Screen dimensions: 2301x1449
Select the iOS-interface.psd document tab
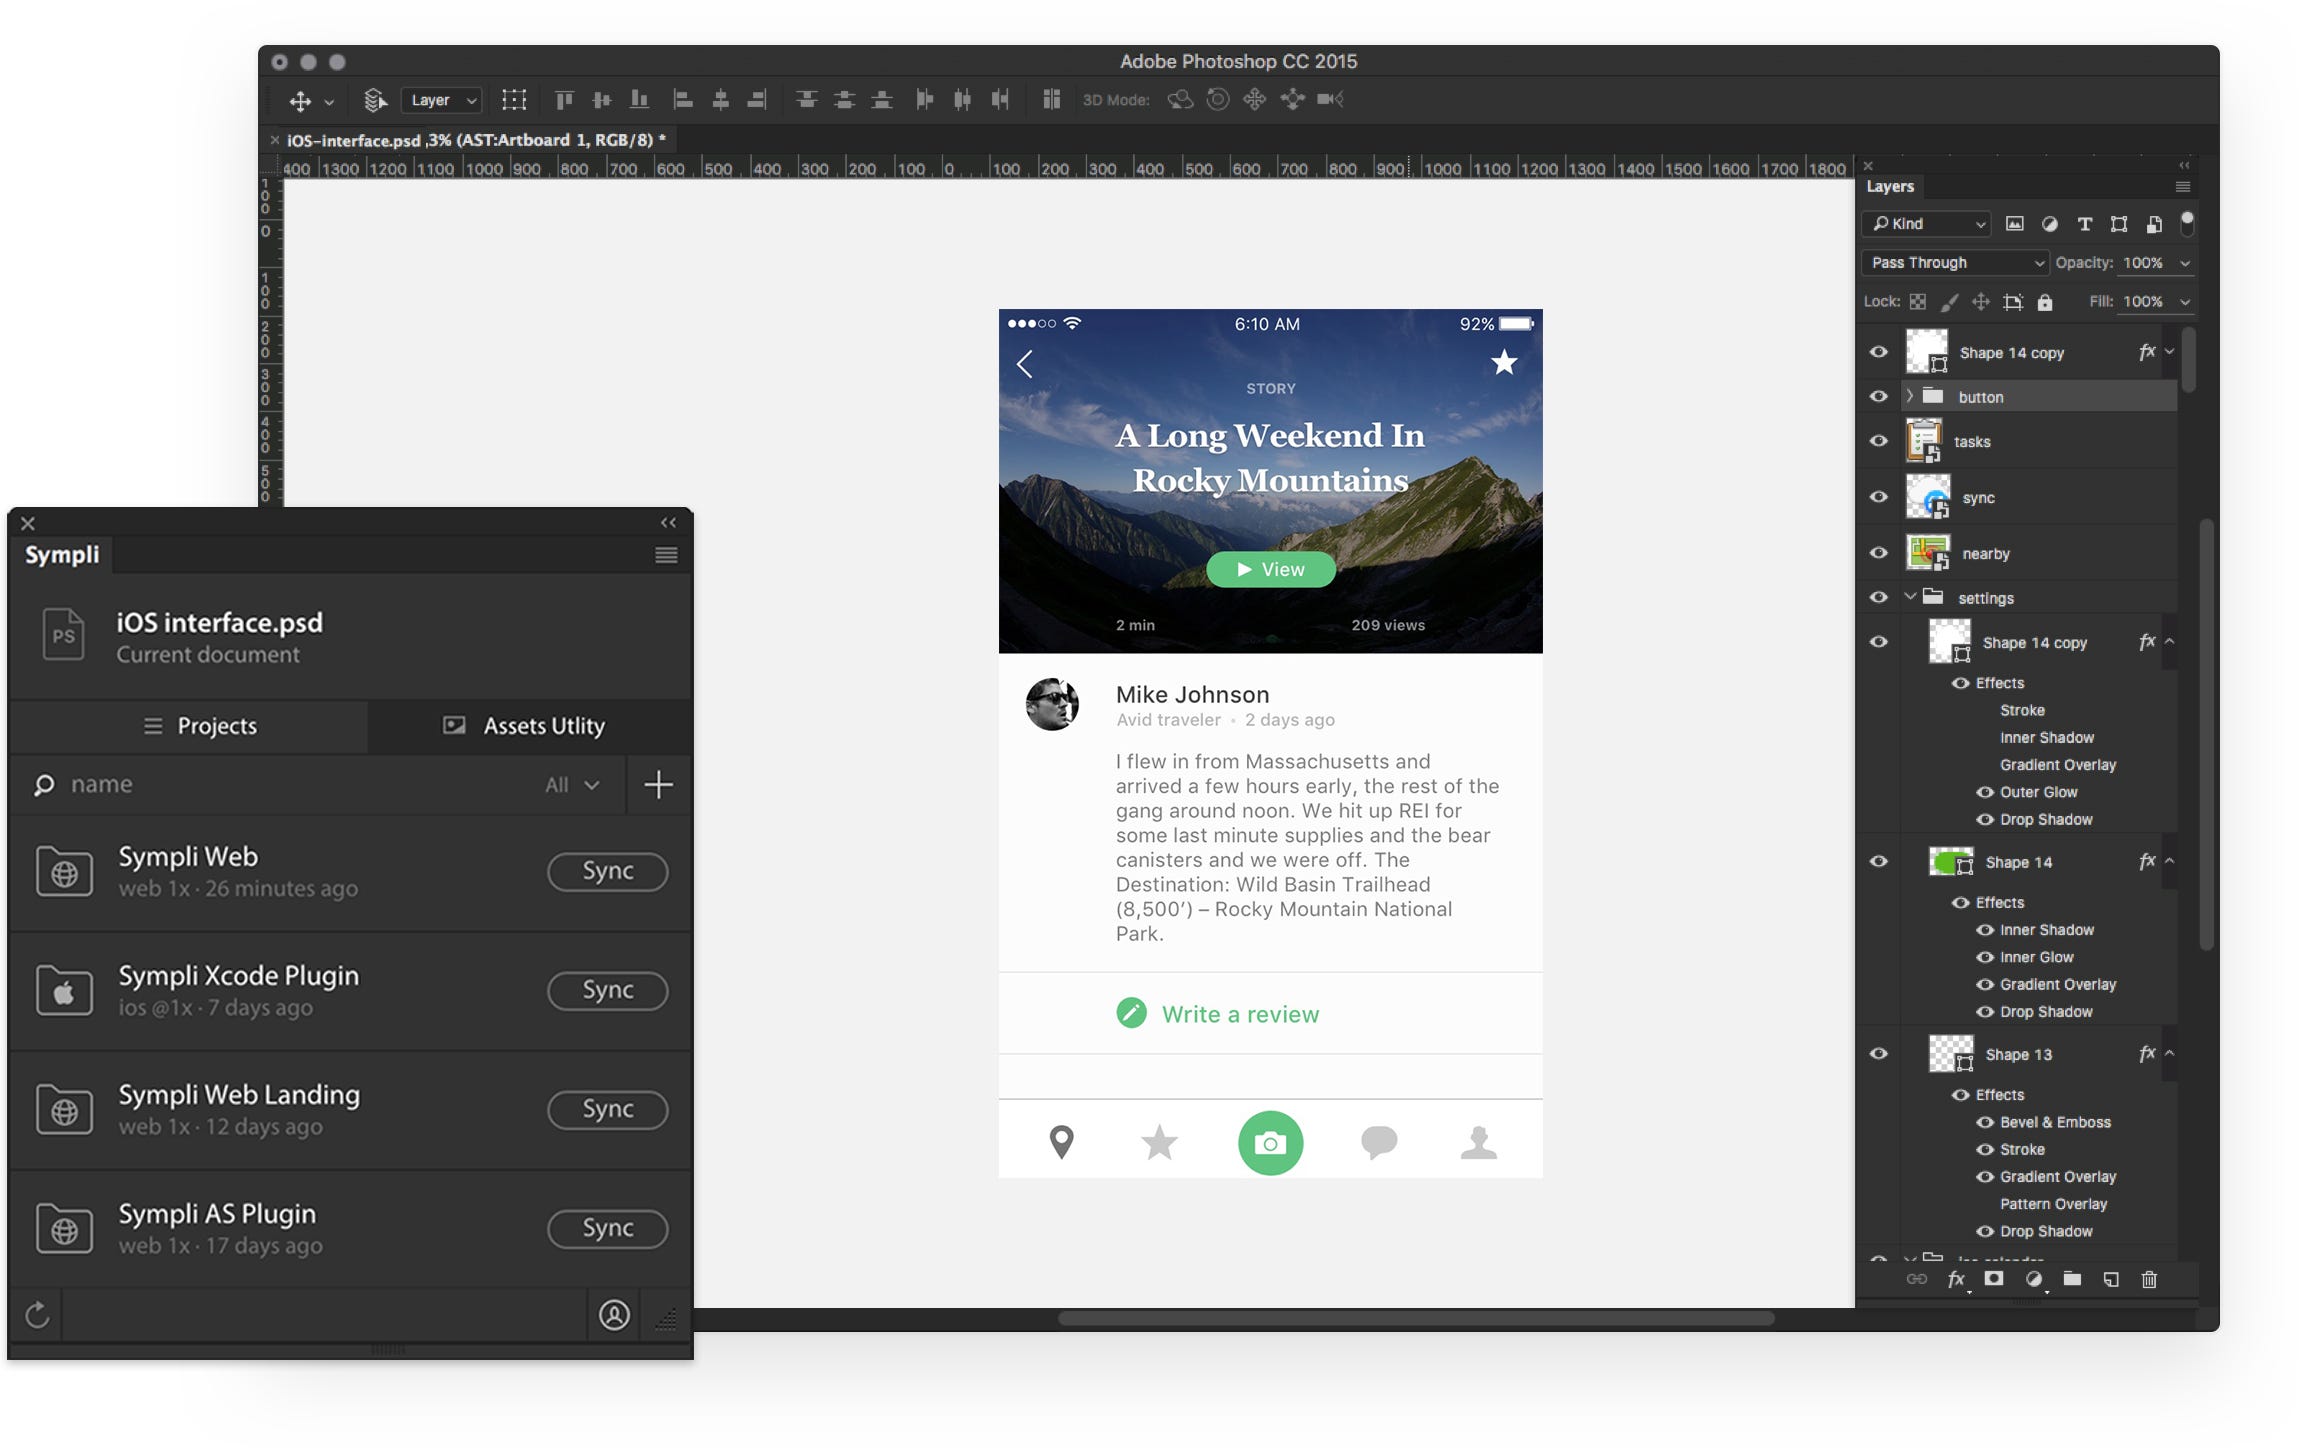click(468, 140)
